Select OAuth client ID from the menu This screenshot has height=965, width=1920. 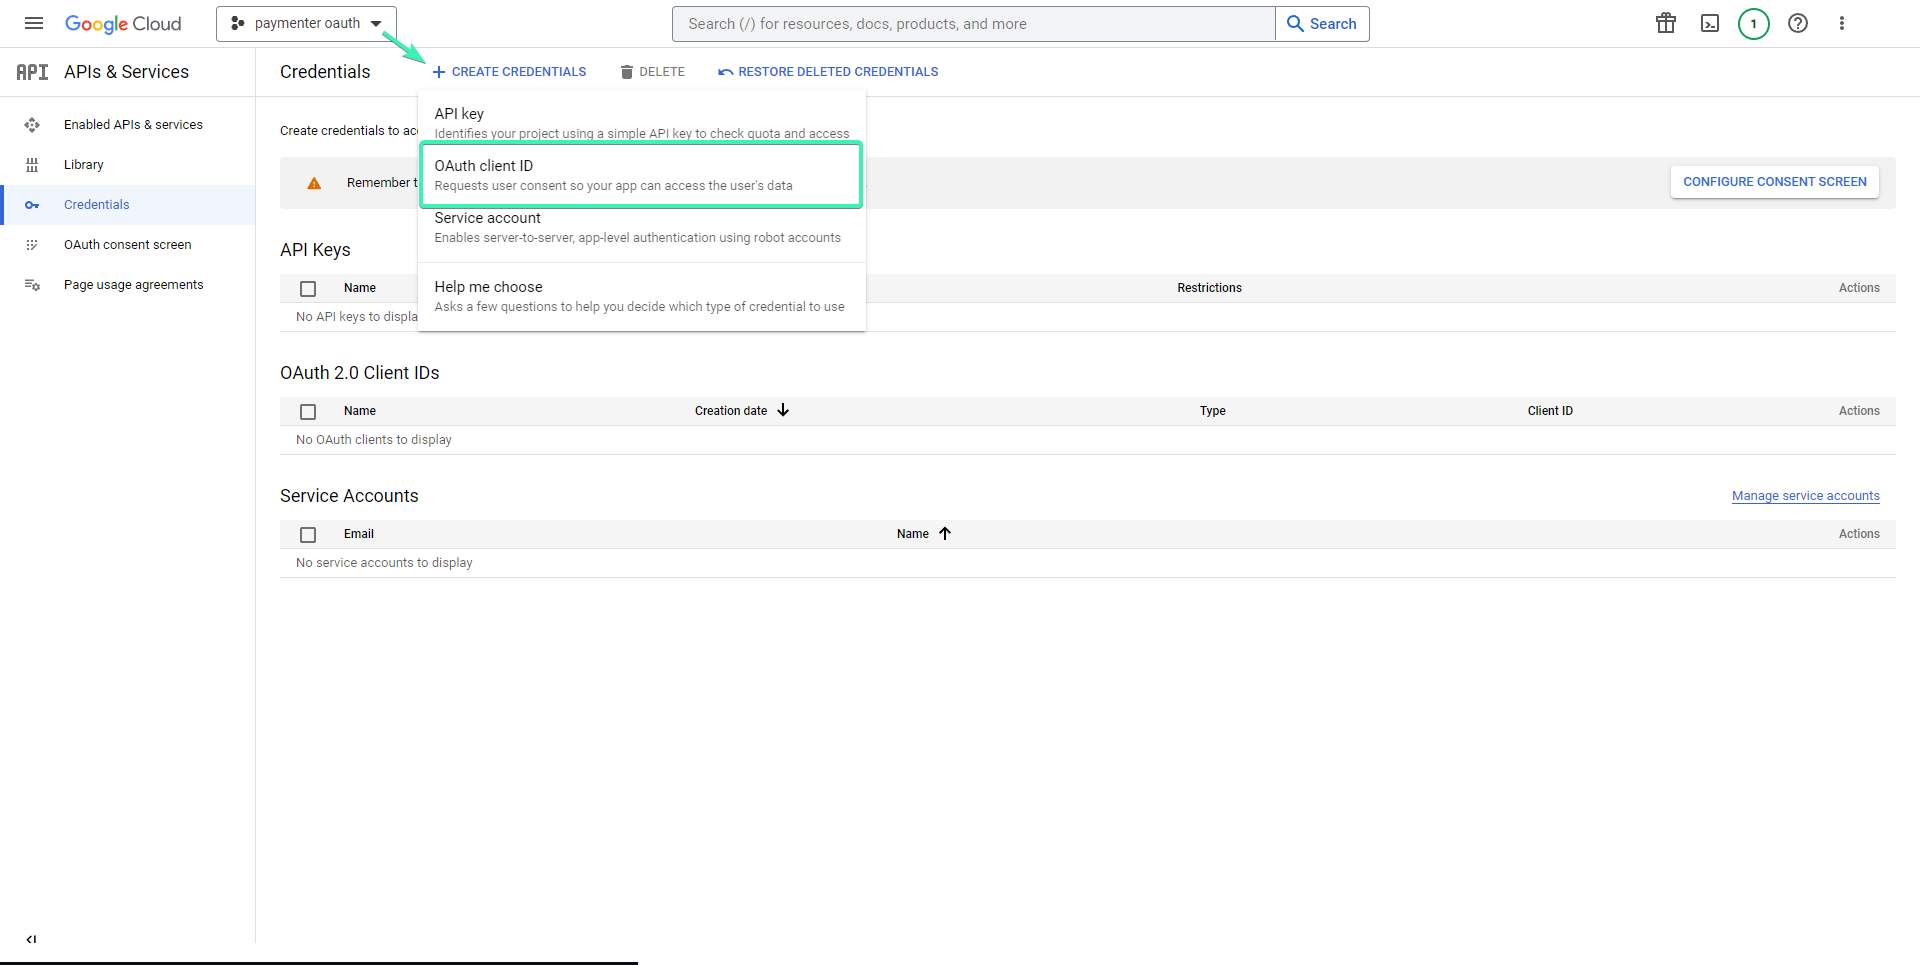tap(641, 174)
